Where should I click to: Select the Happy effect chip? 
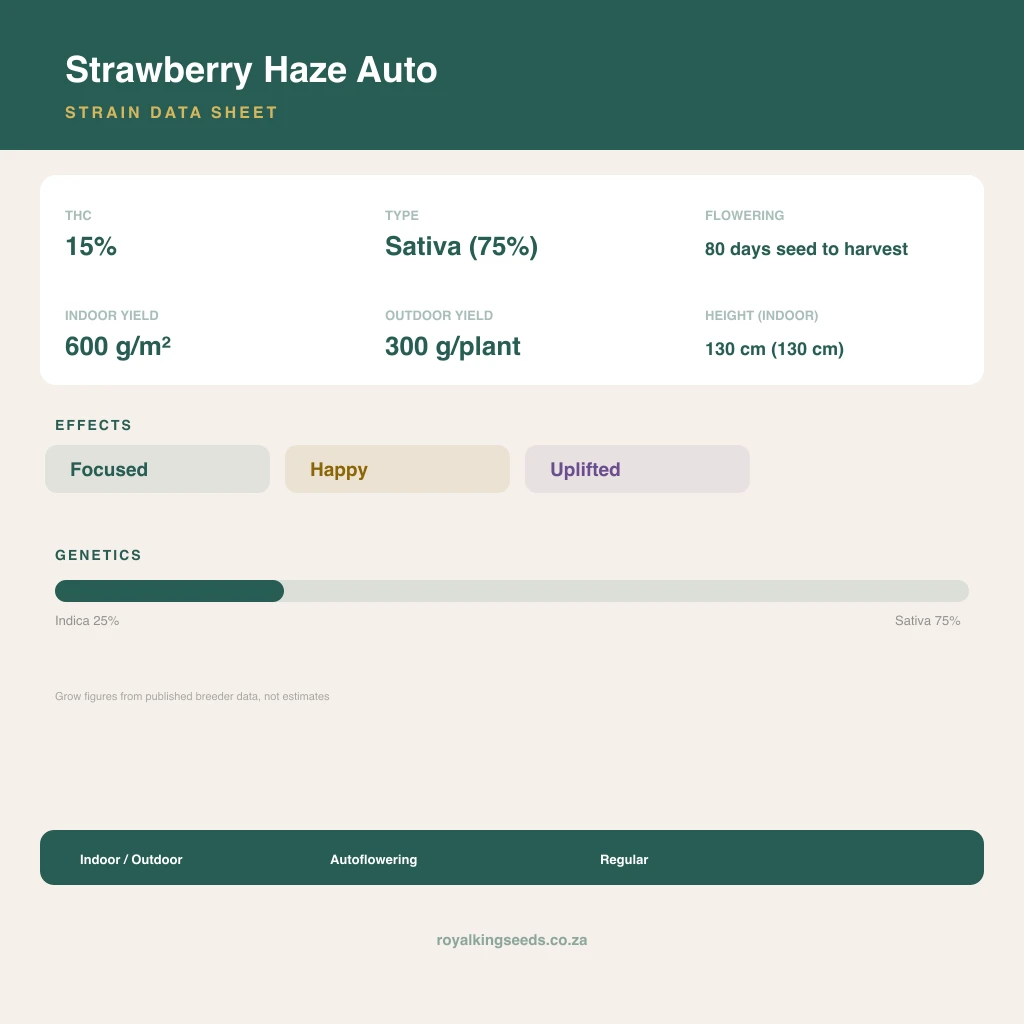tap(397, 469)
